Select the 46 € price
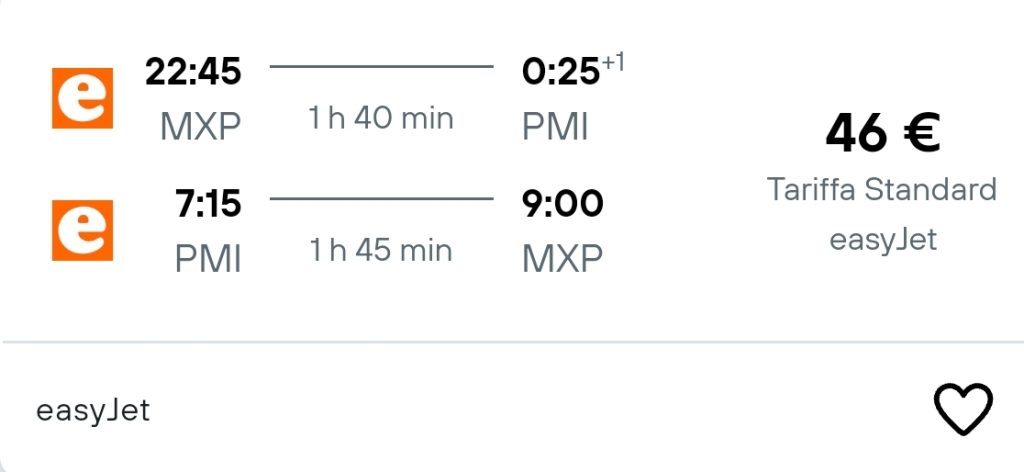1024x472 pixels. click(882, 133)
